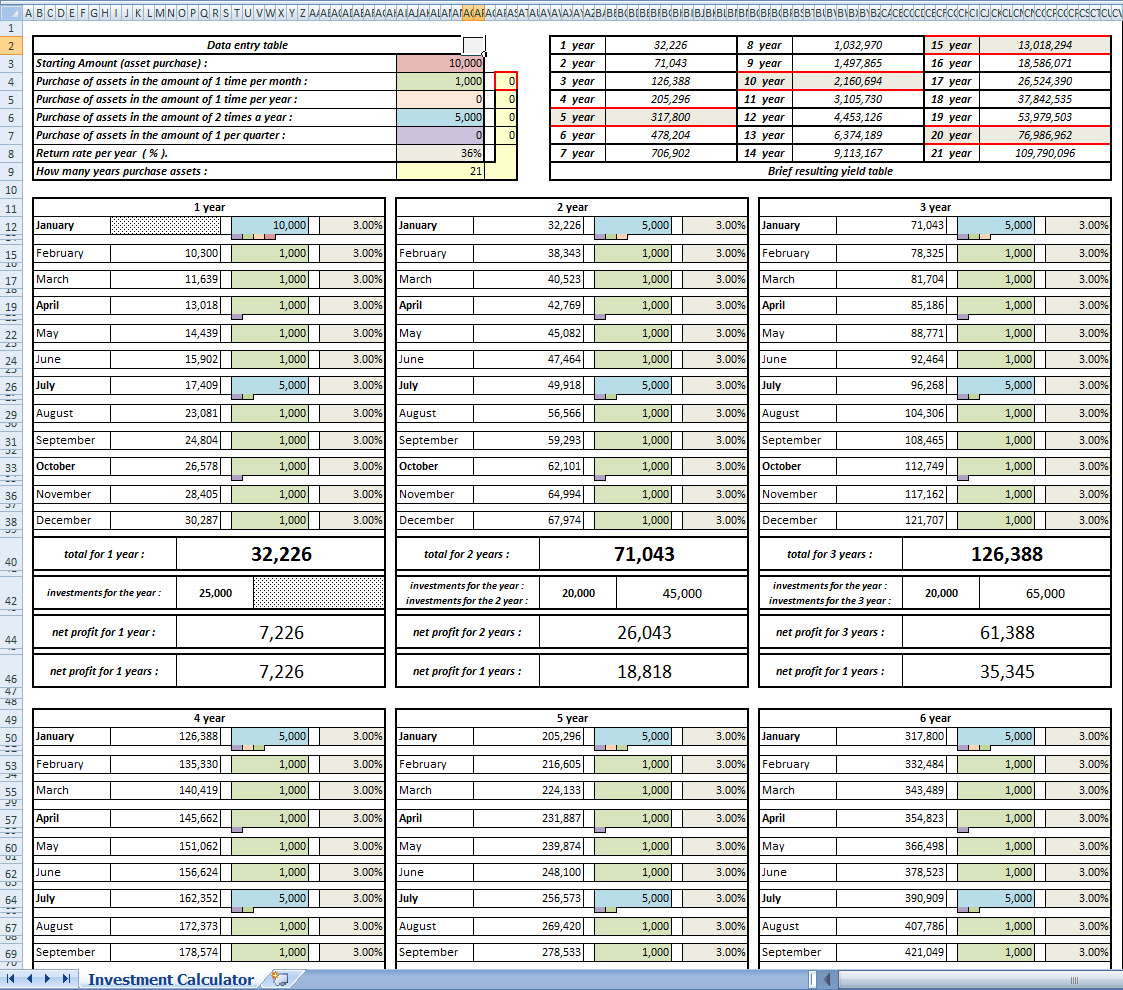1123x990 pixels.
Task: Click the next sheet navigation arrow
Action: [48, 979]
